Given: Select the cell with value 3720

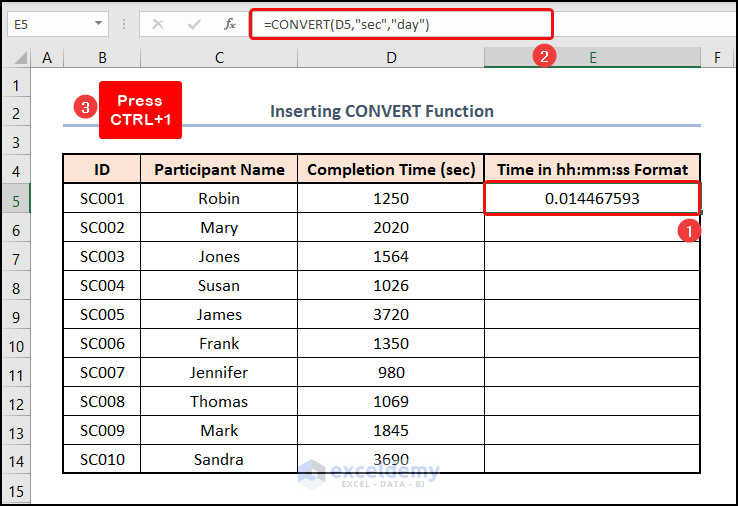Looking at the screenshot, I should click(x=391, y=314).
